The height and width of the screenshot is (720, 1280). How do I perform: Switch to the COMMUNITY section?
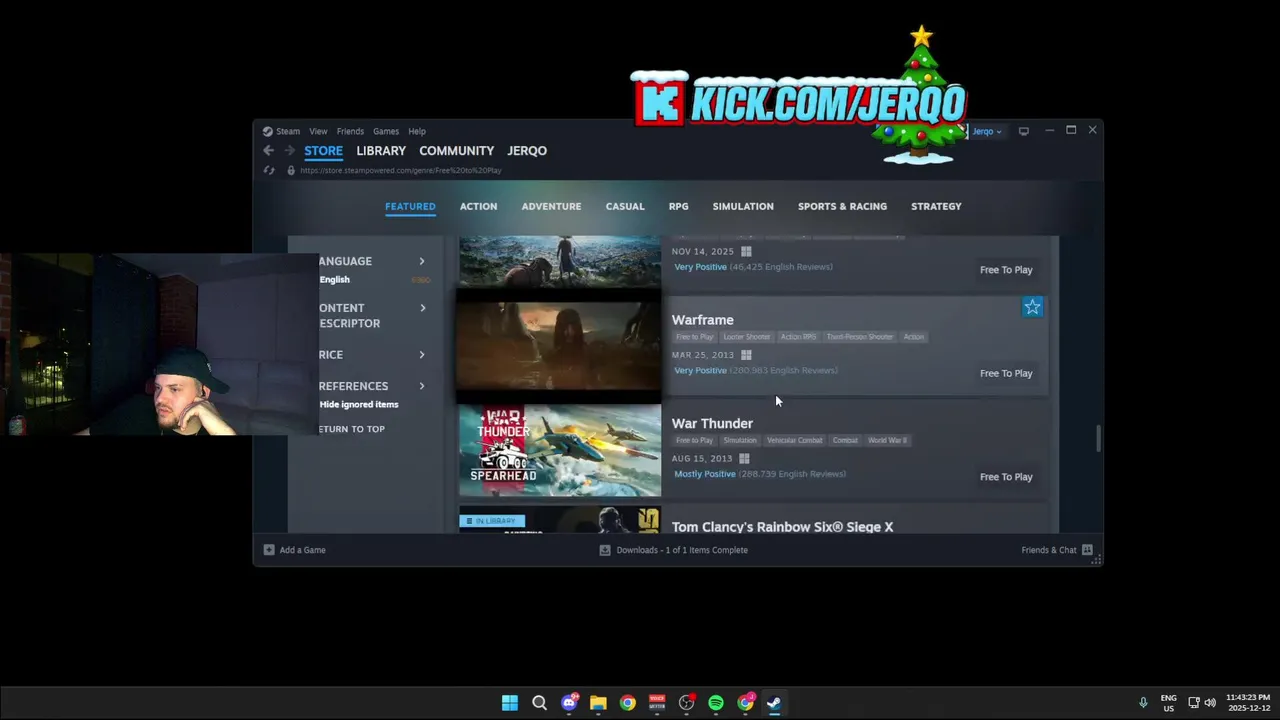(x=457, y=151)
